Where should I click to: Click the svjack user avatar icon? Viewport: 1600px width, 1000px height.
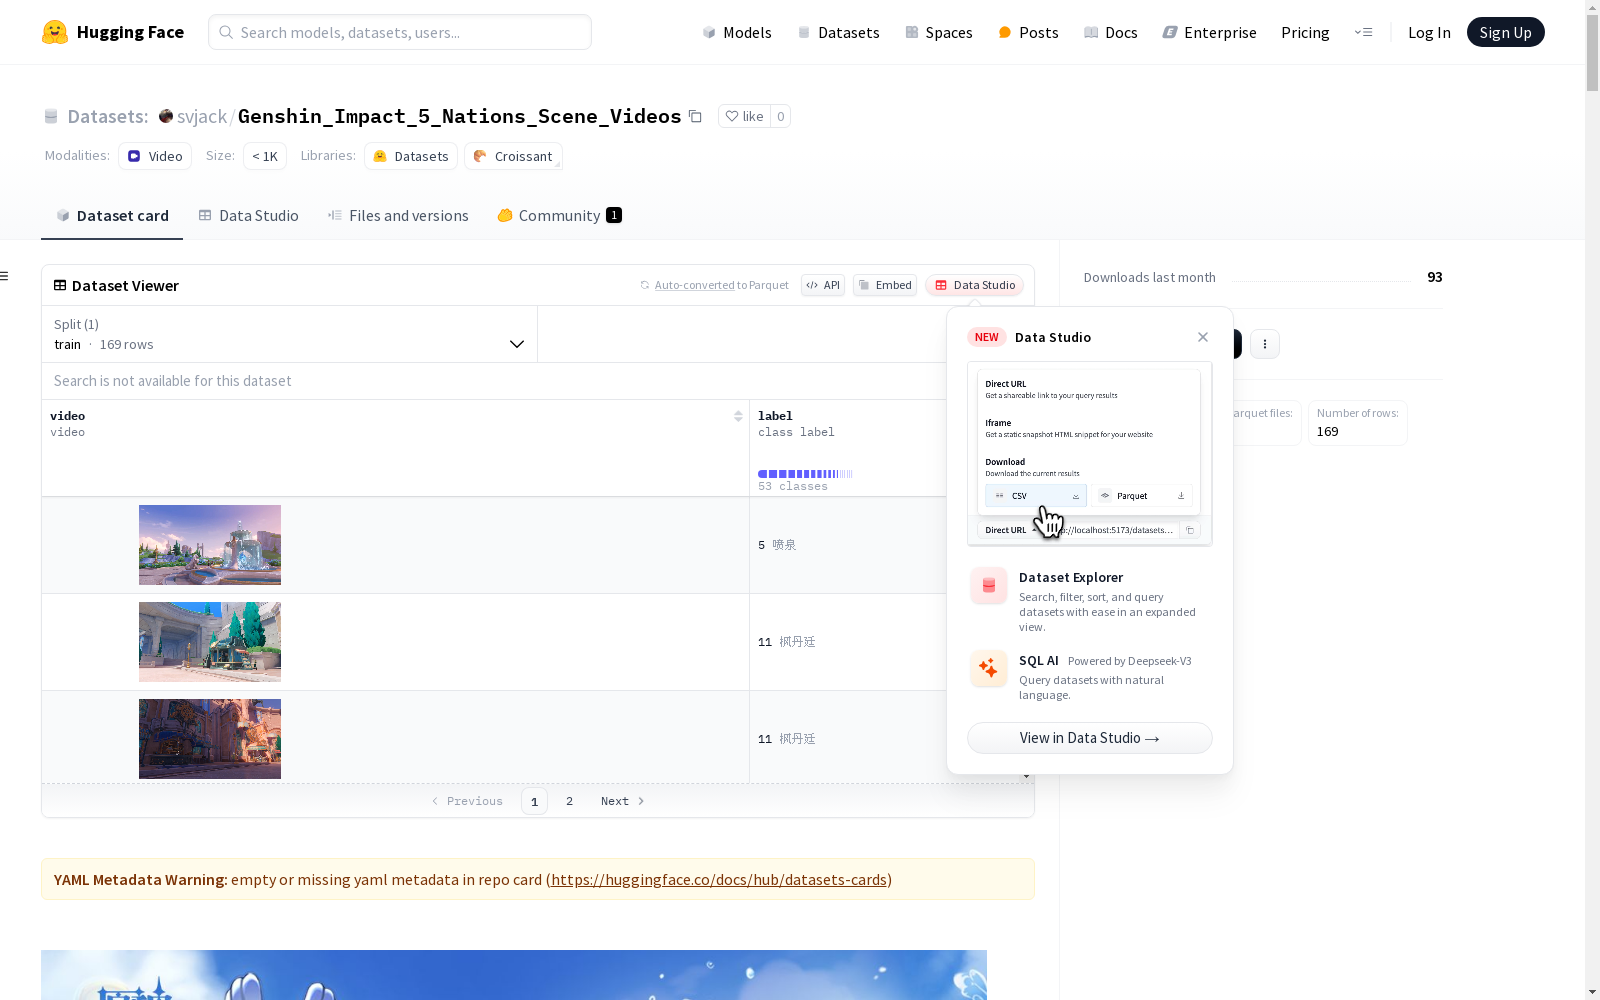point(166,116)
